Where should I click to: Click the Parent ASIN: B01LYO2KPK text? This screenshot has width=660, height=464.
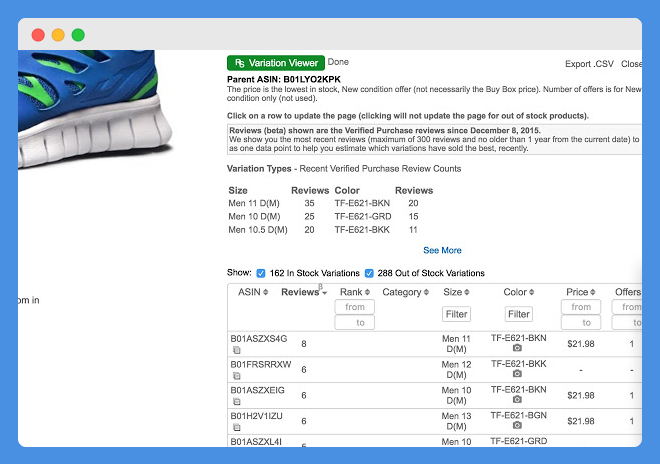(x=284, y=79)
